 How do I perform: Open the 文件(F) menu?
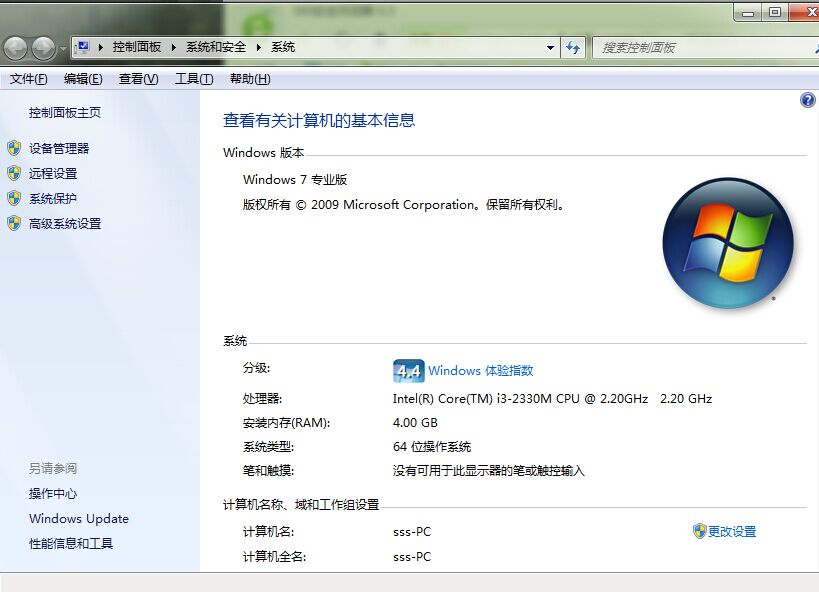point(29,79)
